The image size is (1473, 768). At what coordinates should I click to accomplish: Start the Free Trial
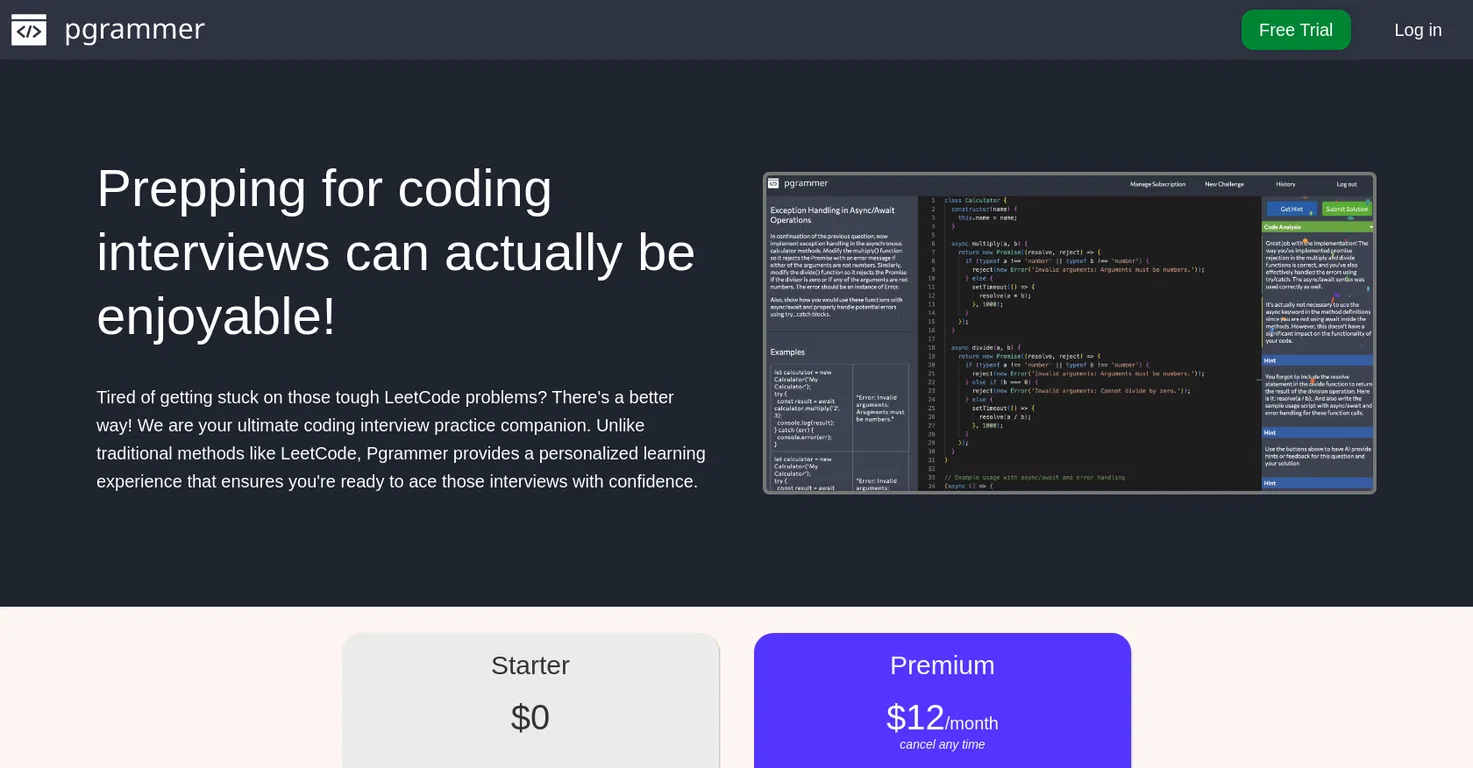click(x=1296, y=30)
